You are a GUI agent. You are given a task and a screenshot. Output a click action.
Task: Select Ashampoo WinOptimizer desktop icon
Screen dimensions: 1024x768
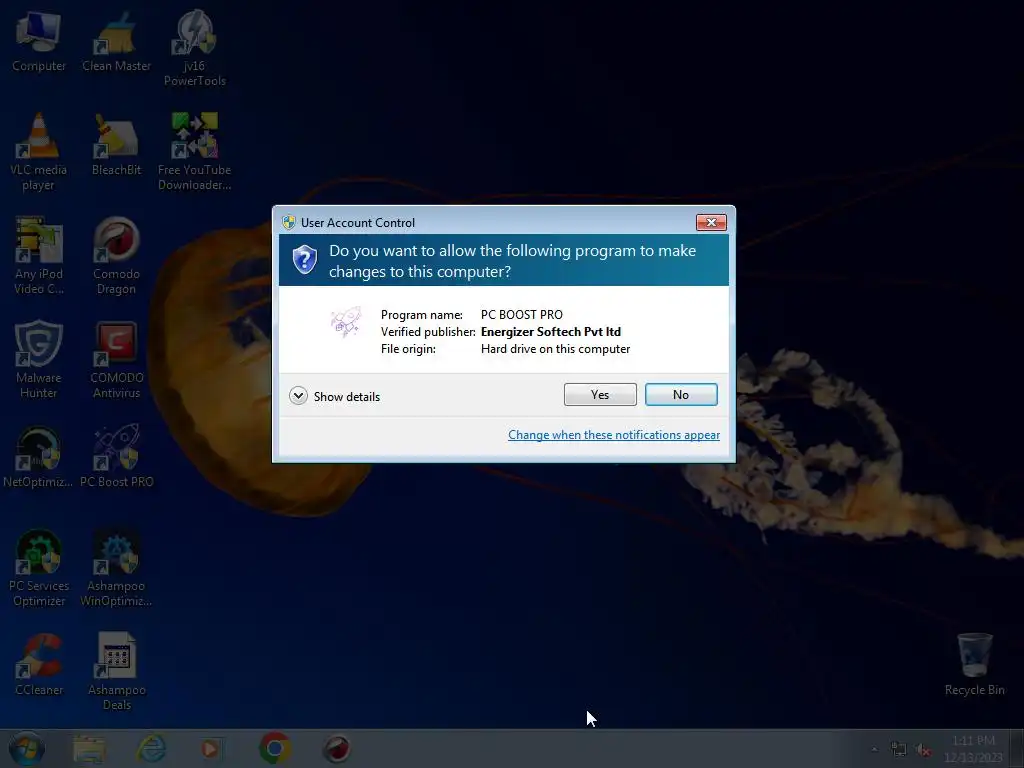(116, 568)
